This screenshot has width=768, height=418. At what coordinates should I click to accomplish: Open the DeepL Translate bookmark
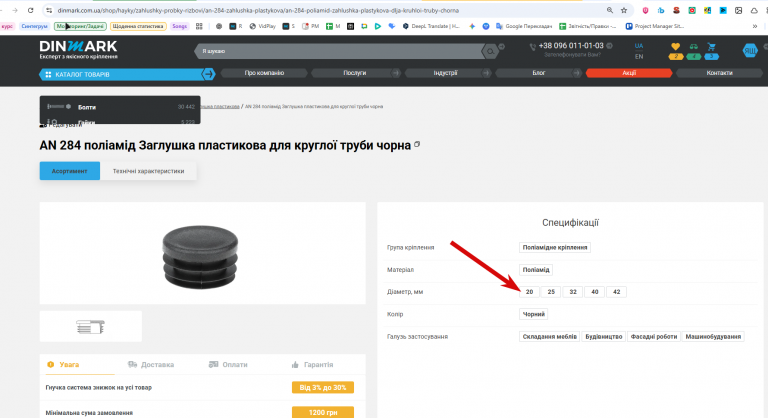(431, 26)
